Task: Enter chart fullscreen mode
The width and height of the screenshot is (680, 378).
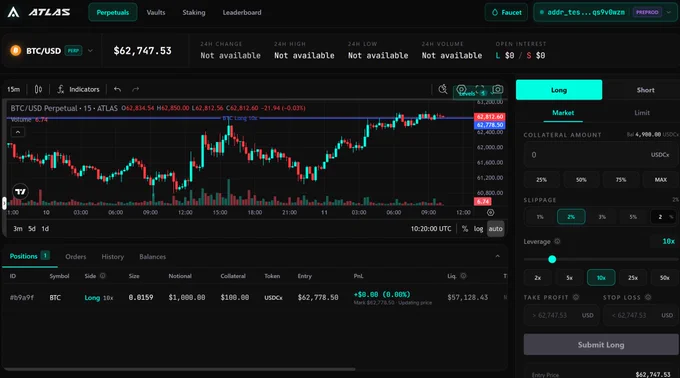Action: click(x=480, y=89)
